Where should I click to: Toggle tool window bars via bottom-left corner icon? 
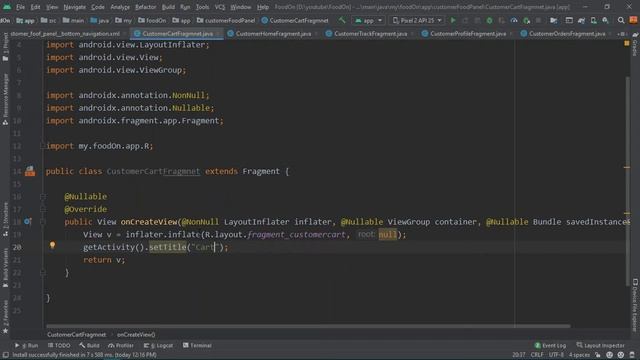tap(5, 355)
